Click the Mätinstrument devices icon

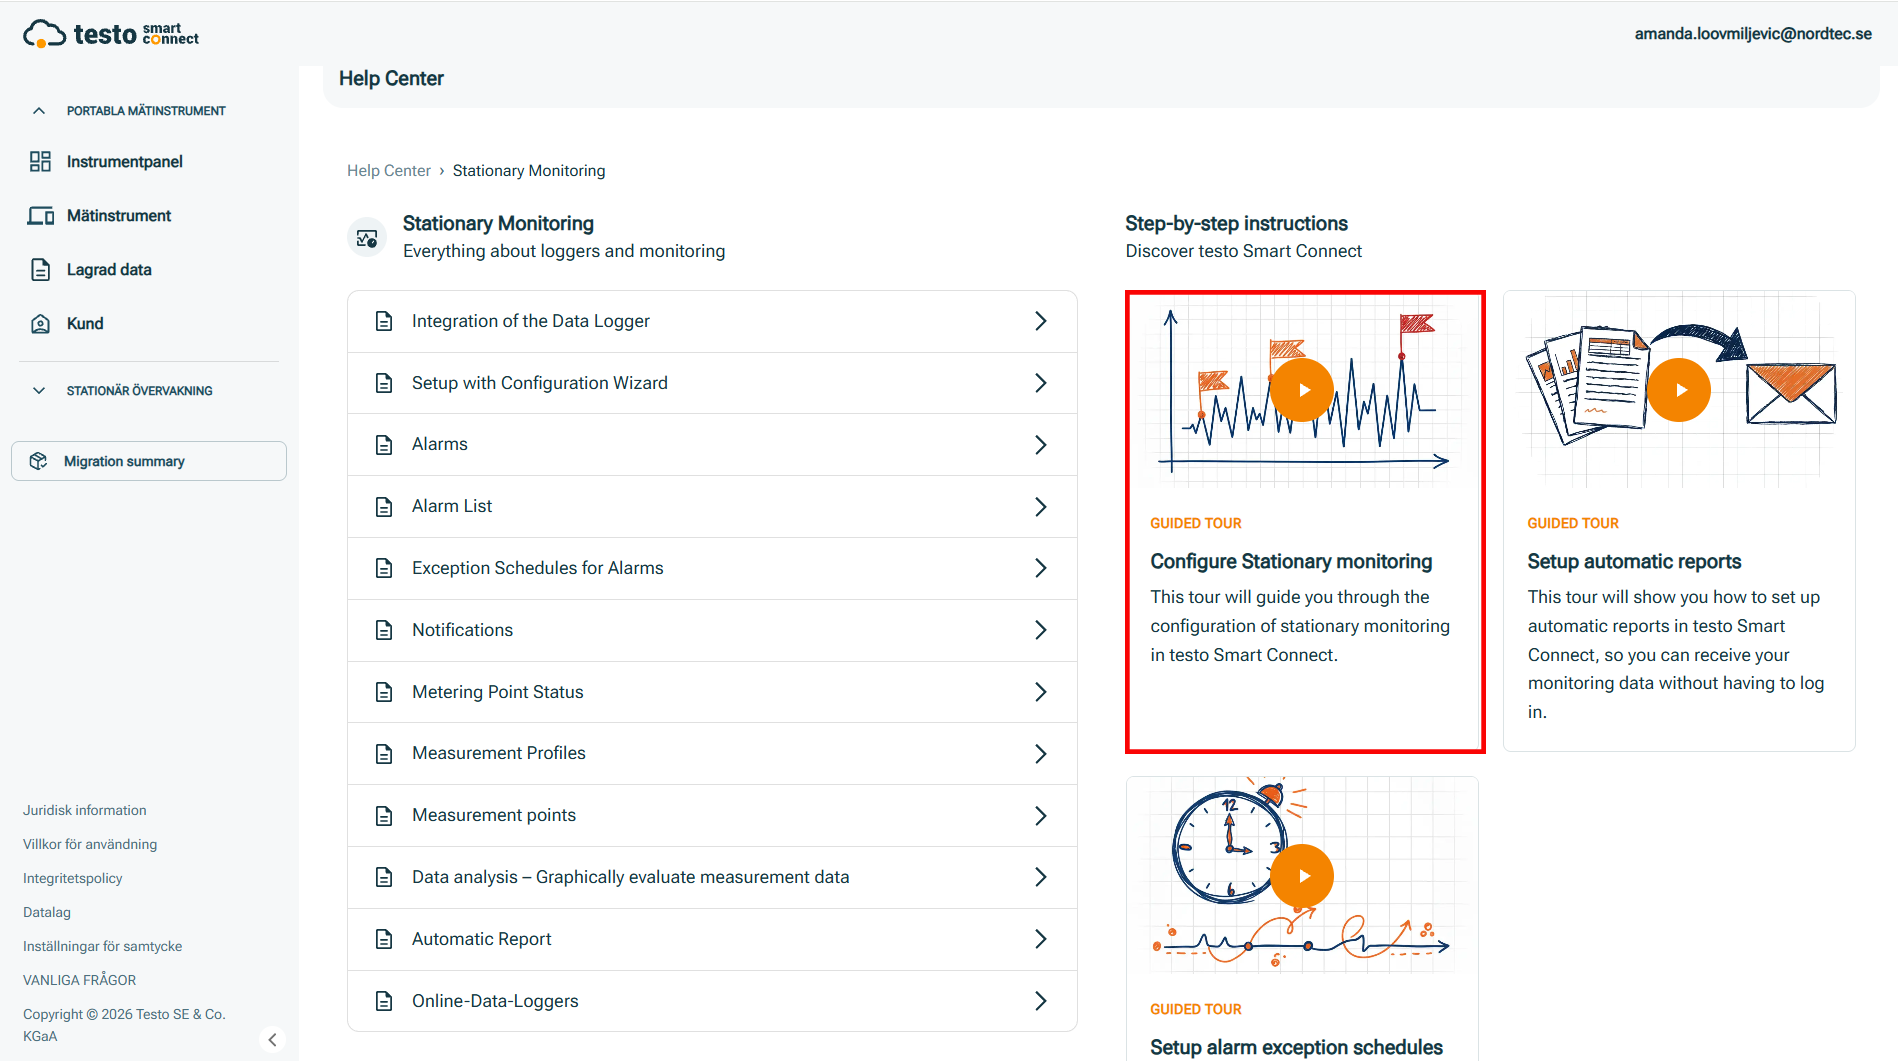[x=40, y=216]
